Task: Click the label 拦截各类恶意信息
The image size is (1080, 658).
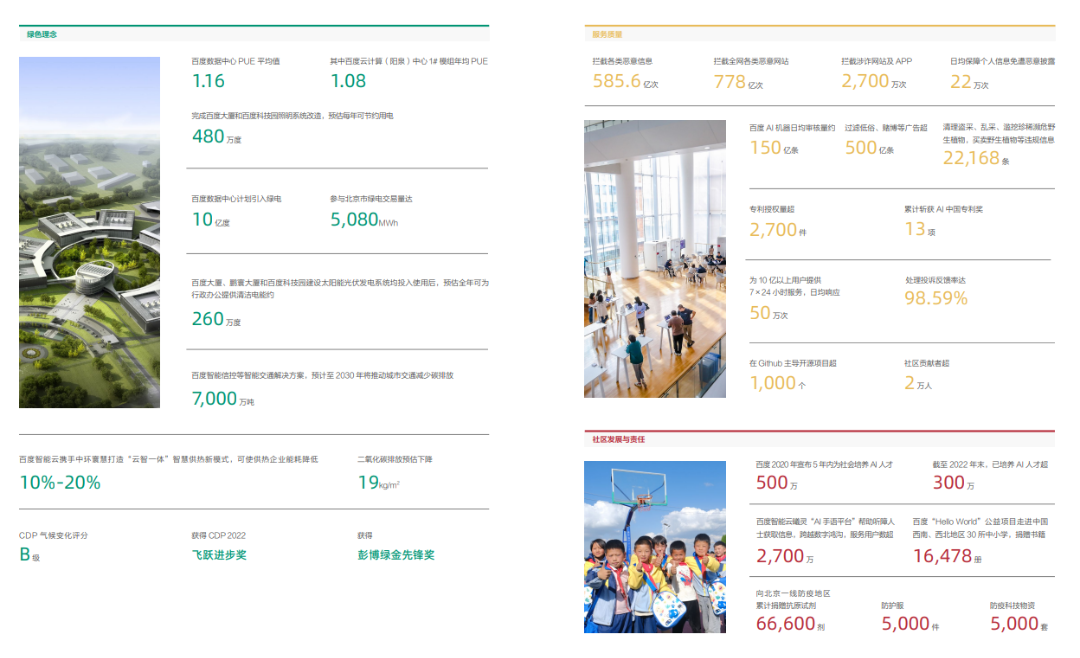Action: (623, 61)
